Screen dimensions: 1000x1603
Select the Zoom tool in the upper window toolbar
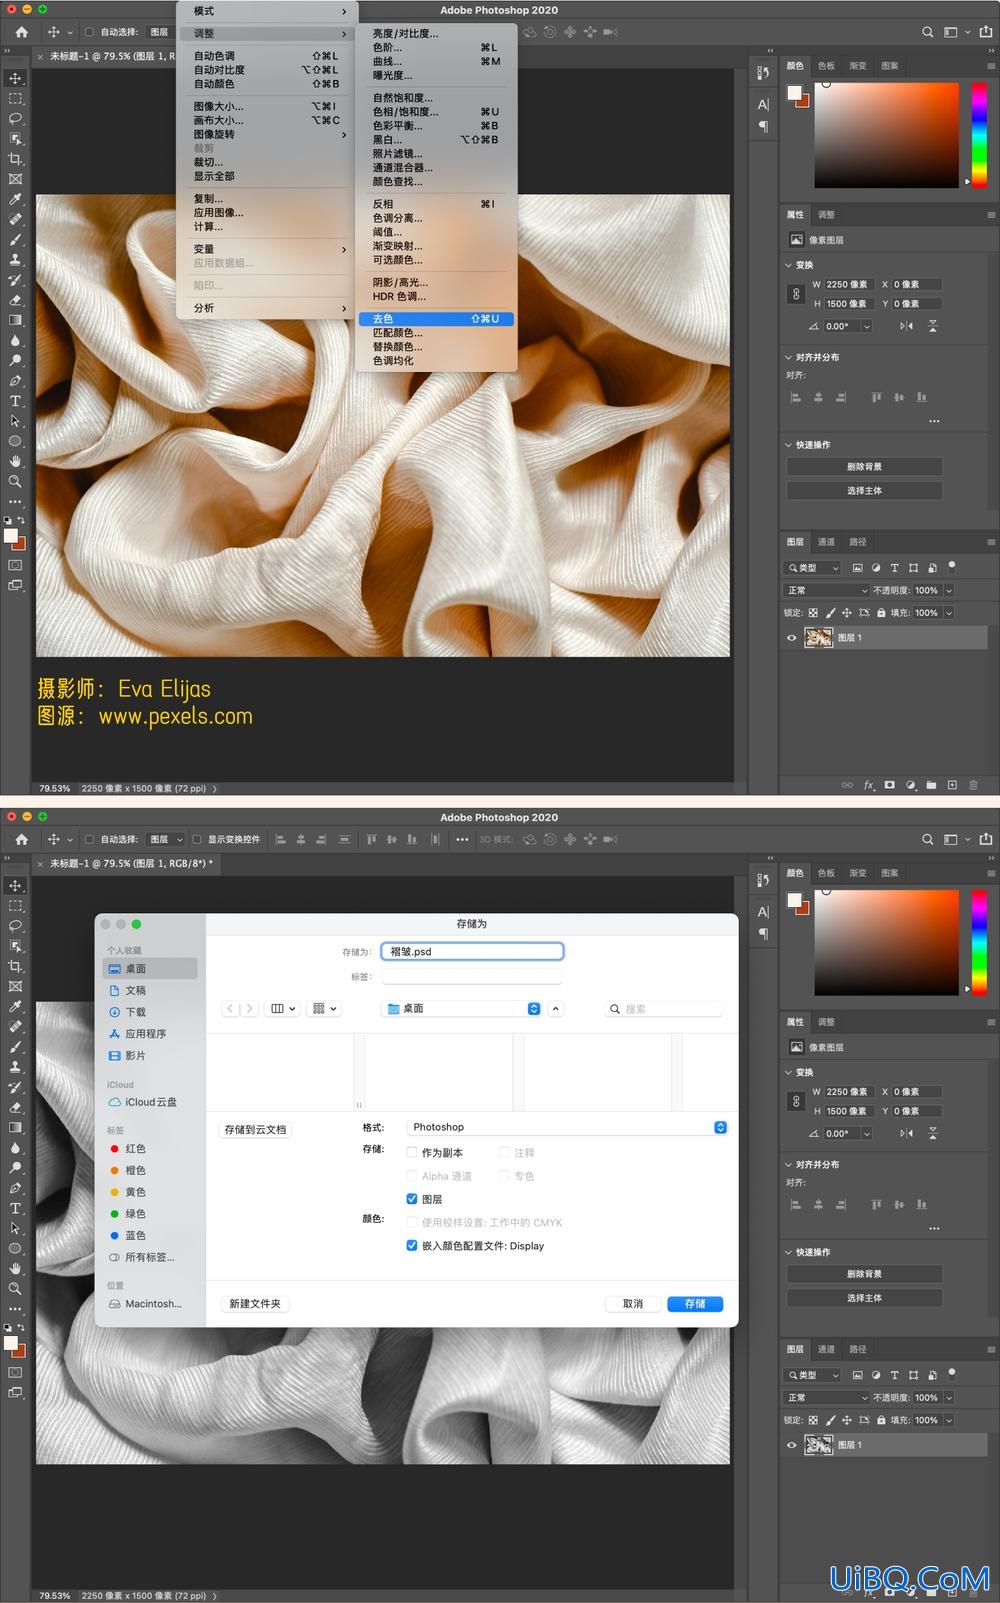[15, 481]
